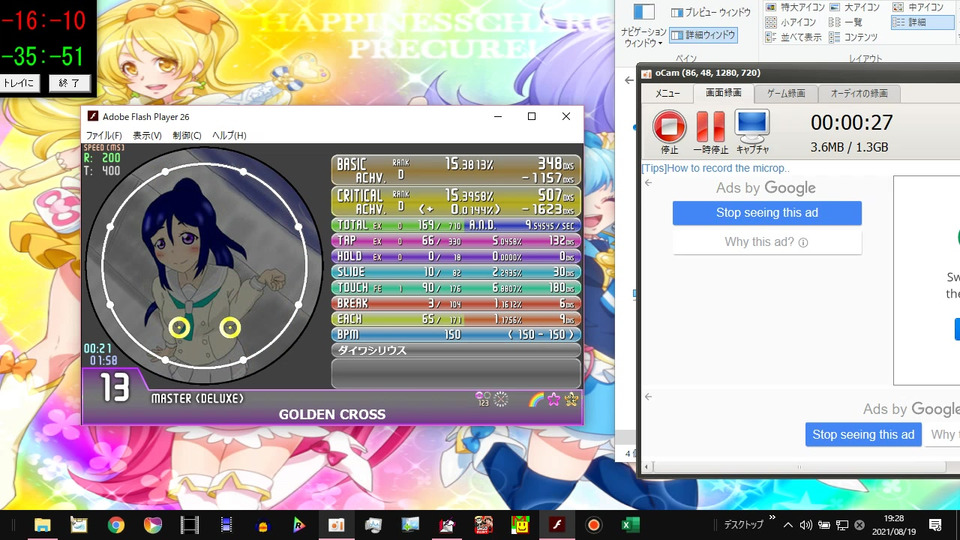Click Explorer's back navigation arrow
Screen dimensions: 960x540
[x=629, y=80]
